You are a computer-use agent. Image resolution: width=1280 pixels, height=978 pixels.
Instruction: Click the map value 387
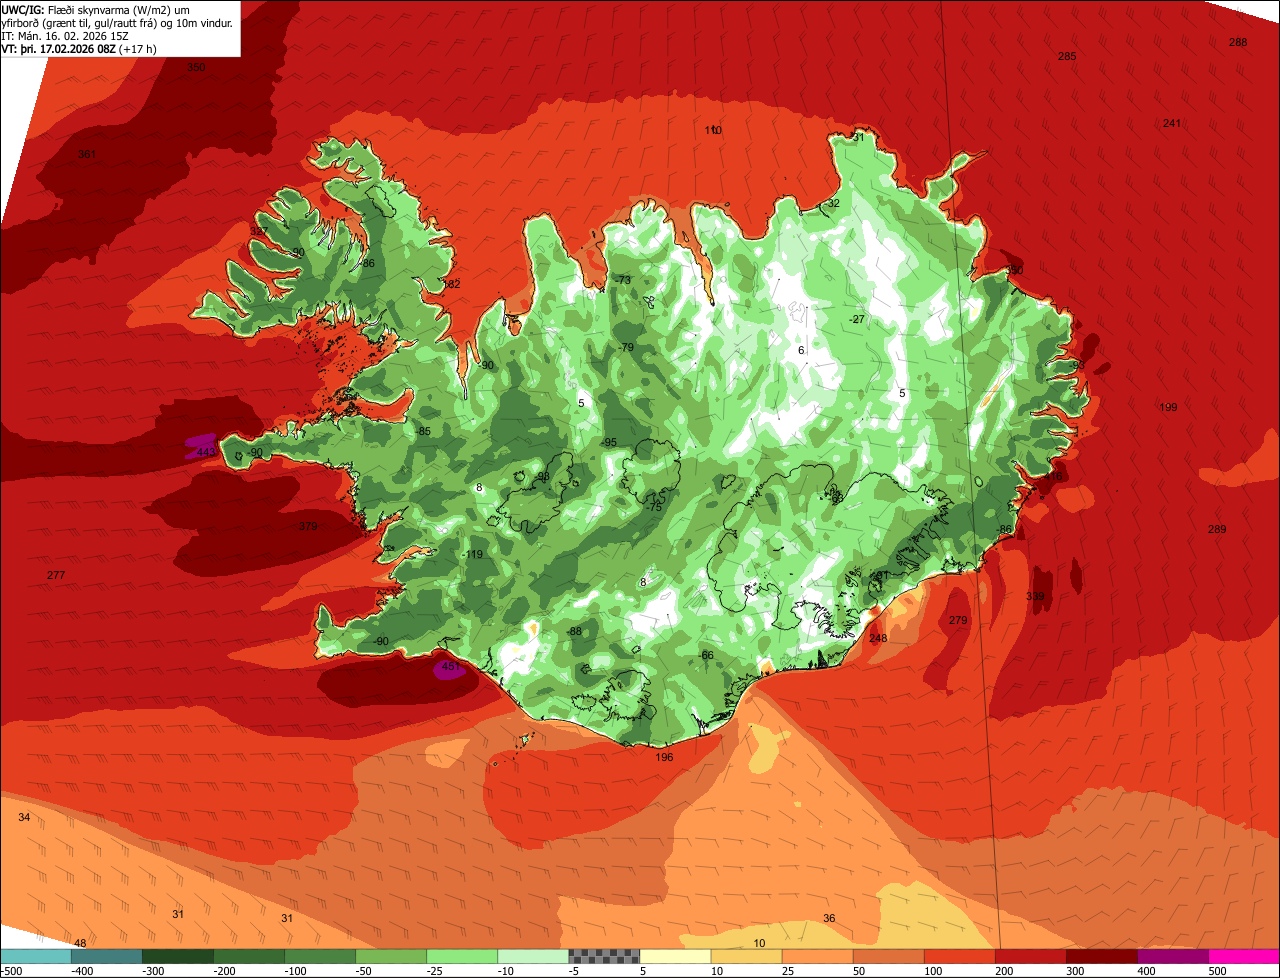click(259, 231)
